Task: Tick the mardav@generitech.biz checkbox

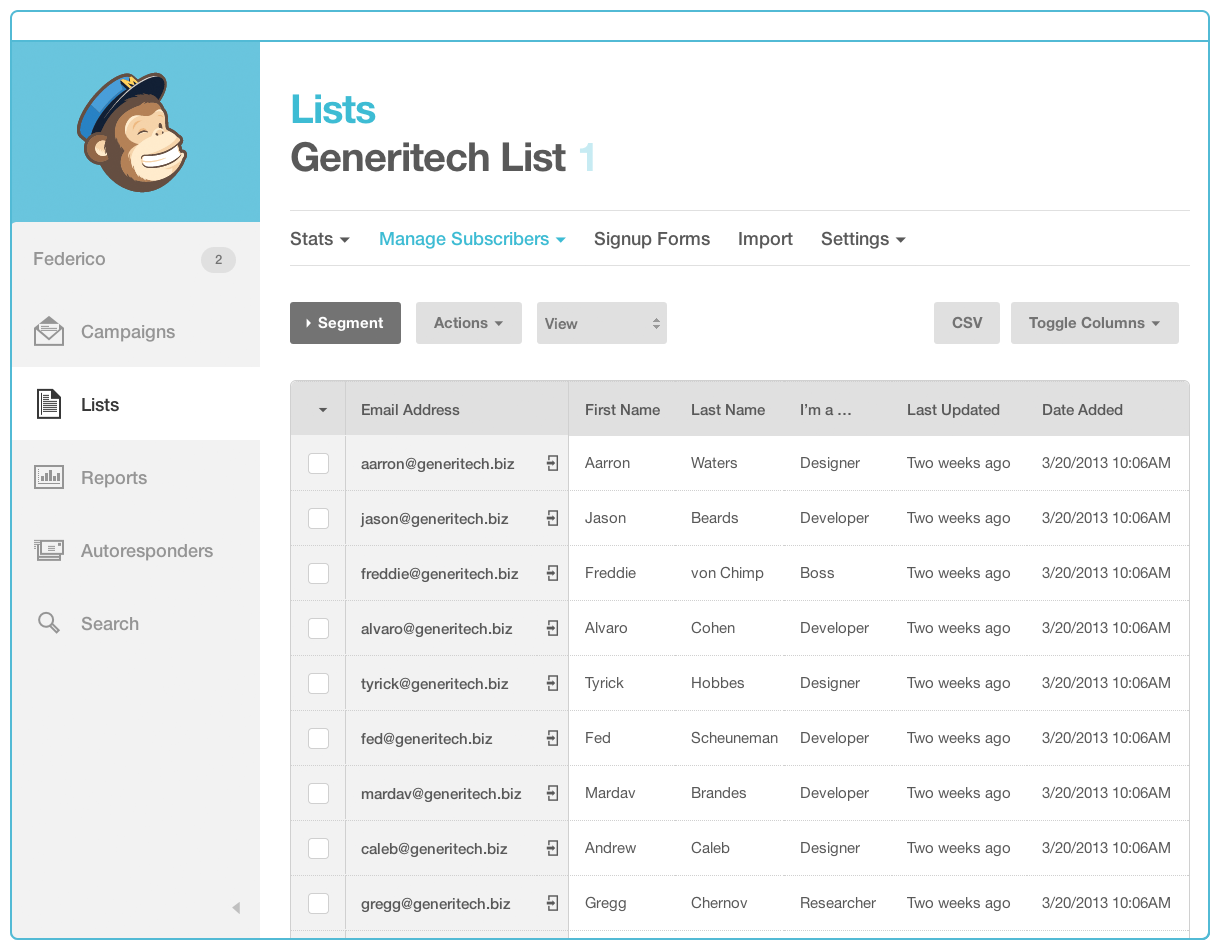Action: click(x=318, y=793)
